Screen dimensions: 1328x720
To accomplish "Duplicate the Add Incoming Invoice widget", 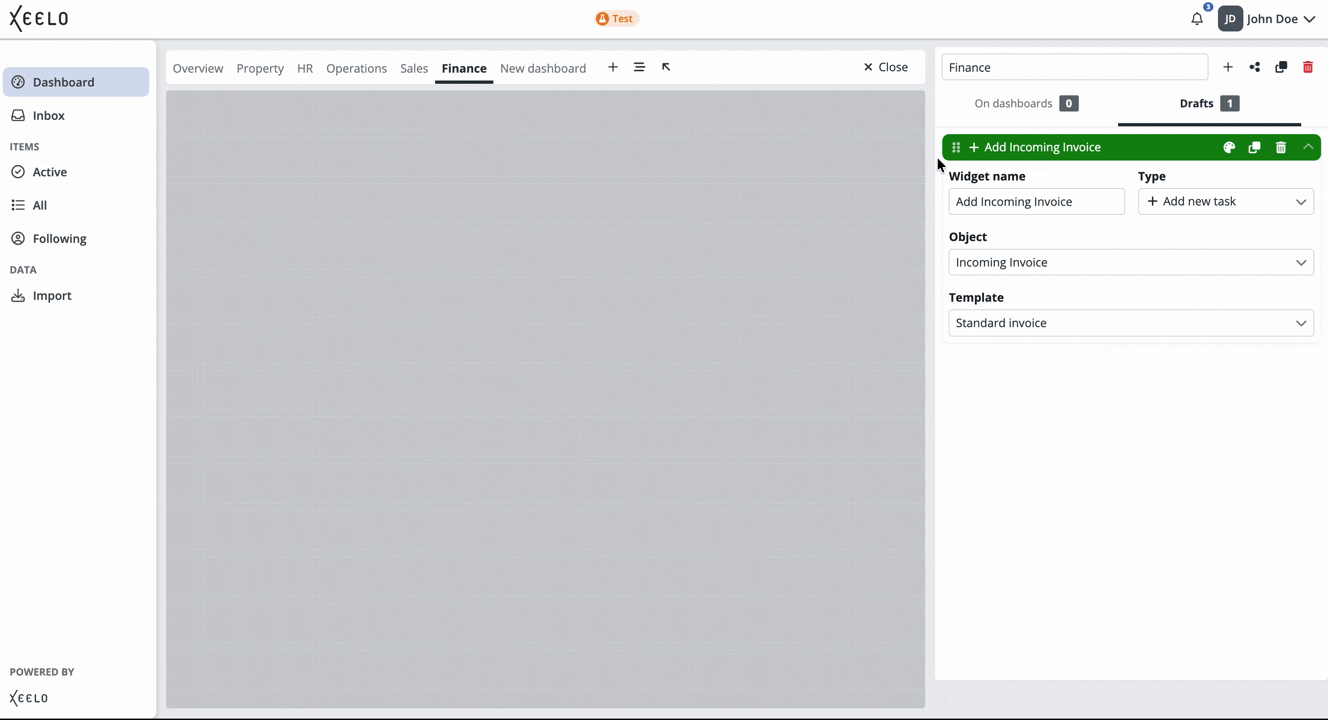I will (1254, 147).
